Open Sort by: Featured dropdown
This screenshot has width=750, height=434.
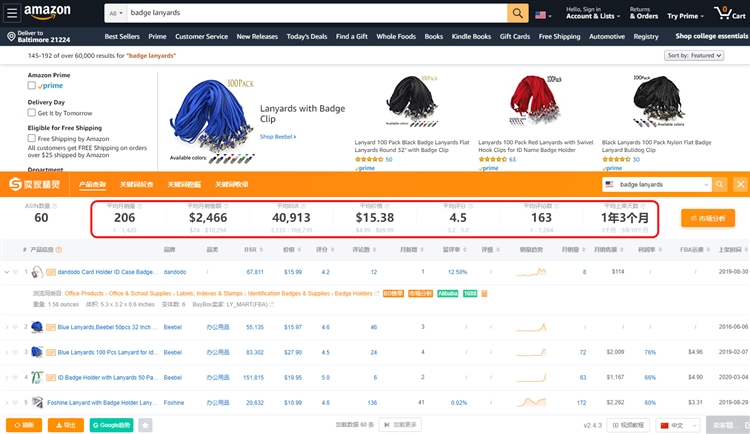[694, 56]
